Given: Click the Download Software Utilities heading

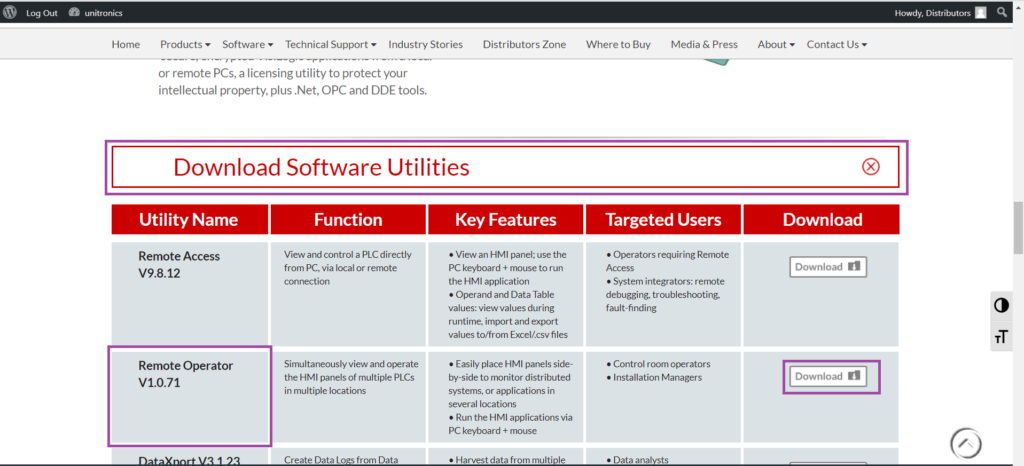Looking at the screenshot, I should tap(321, 168).
